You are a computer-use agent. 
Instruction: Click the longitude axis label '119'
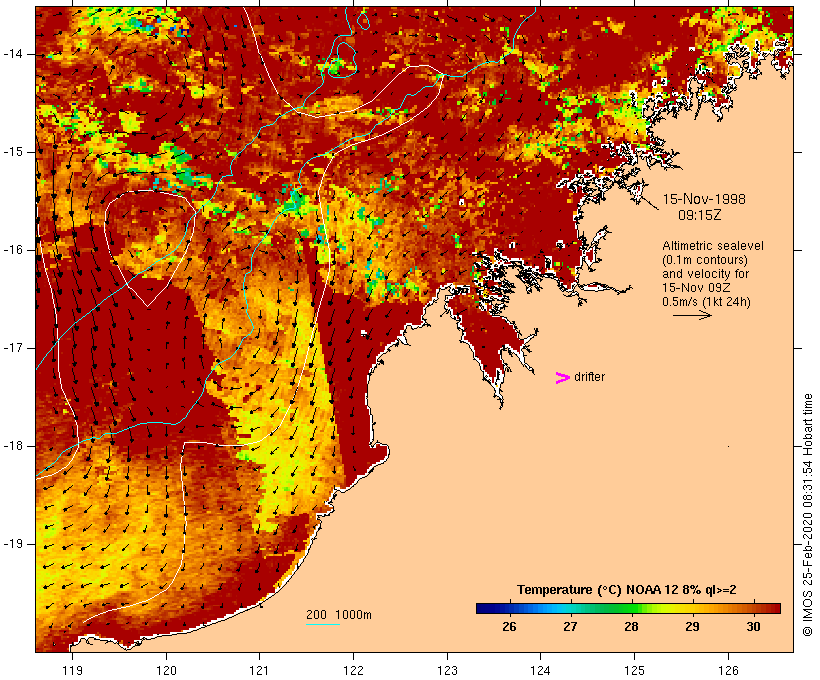click(73, 670)
